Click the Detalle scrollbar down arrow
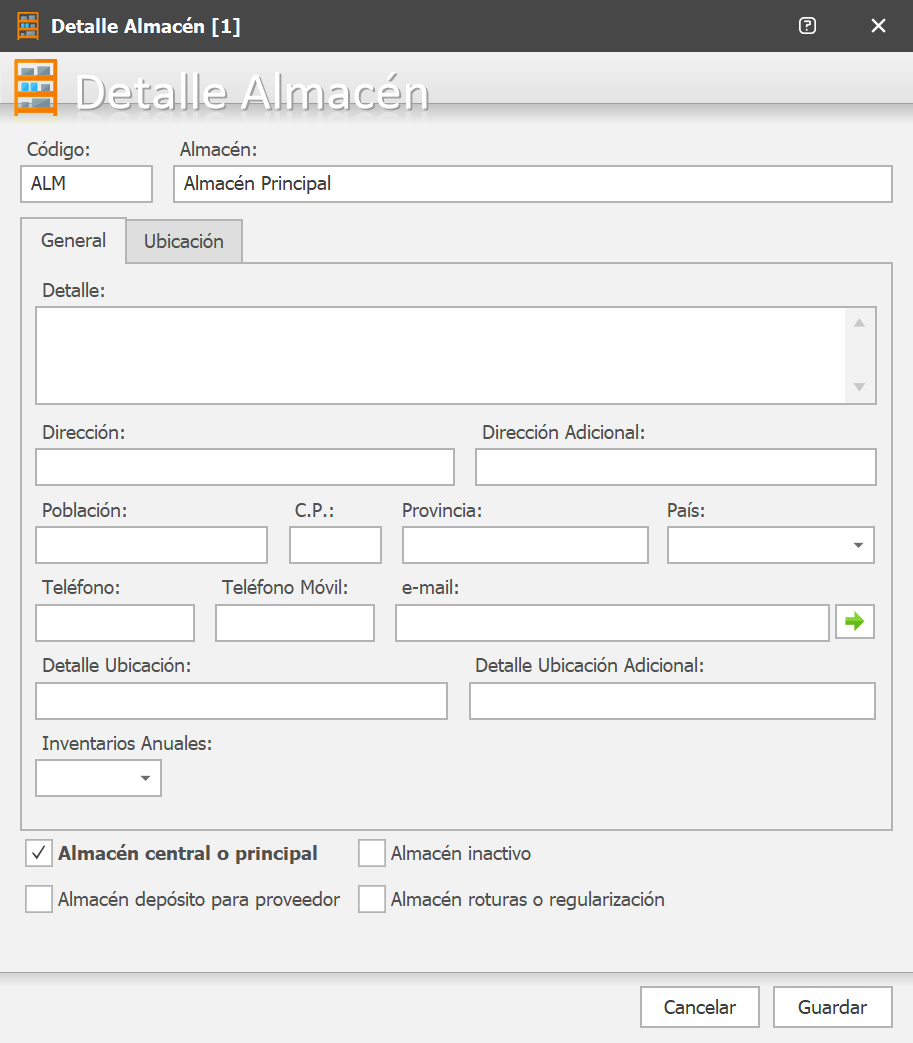Image resolution: width=913 pixels, height=1043 pixels. 860,386
